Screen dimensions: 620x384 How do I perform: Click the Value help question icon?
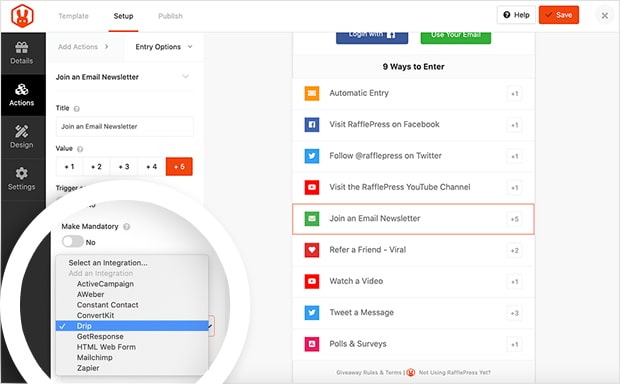pos(80,149)
